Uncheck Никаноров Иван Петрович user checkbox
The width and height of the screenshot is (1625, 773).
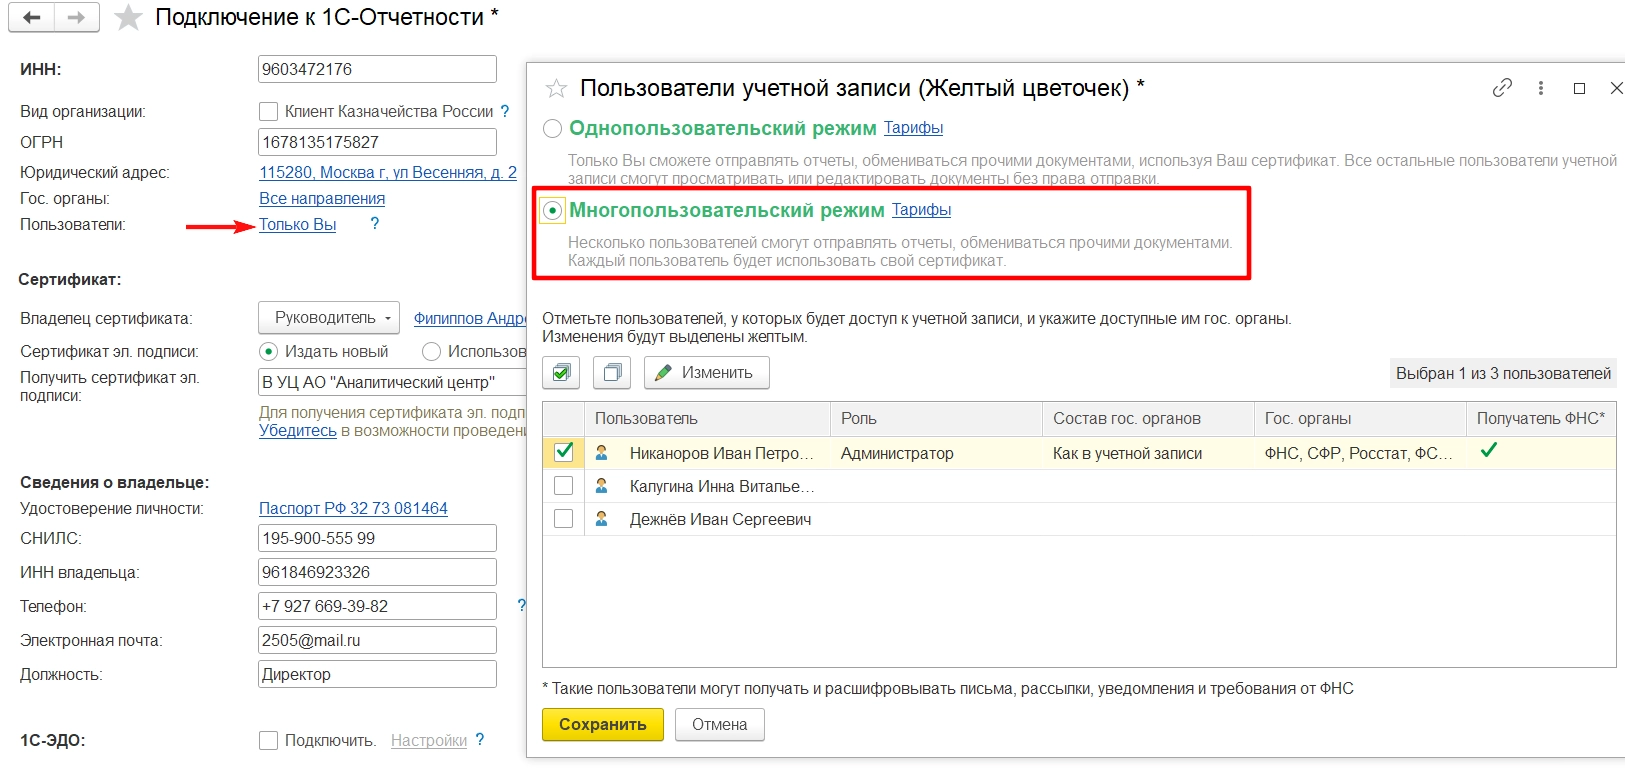click(563, 452)
